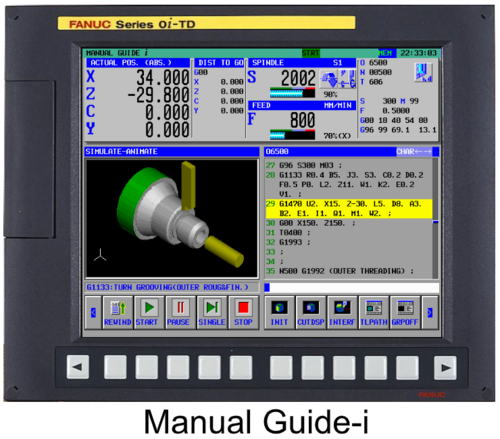Hit the physical left arrow key
The height and width of the screenshot is (439, 500).
point(78,367)
